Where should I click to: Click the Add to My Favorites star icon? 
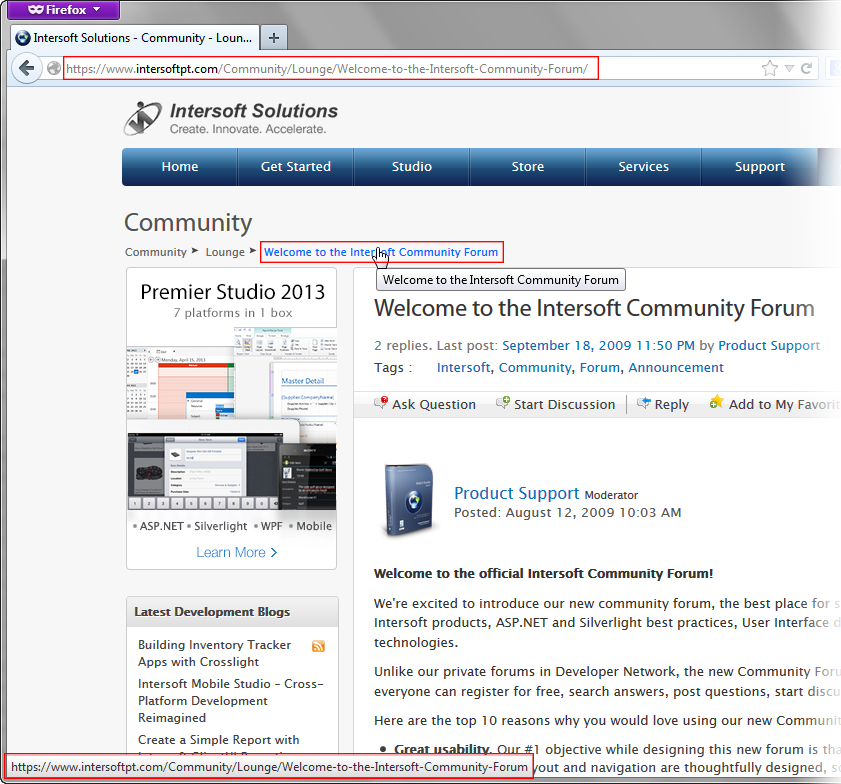point(717,402)
